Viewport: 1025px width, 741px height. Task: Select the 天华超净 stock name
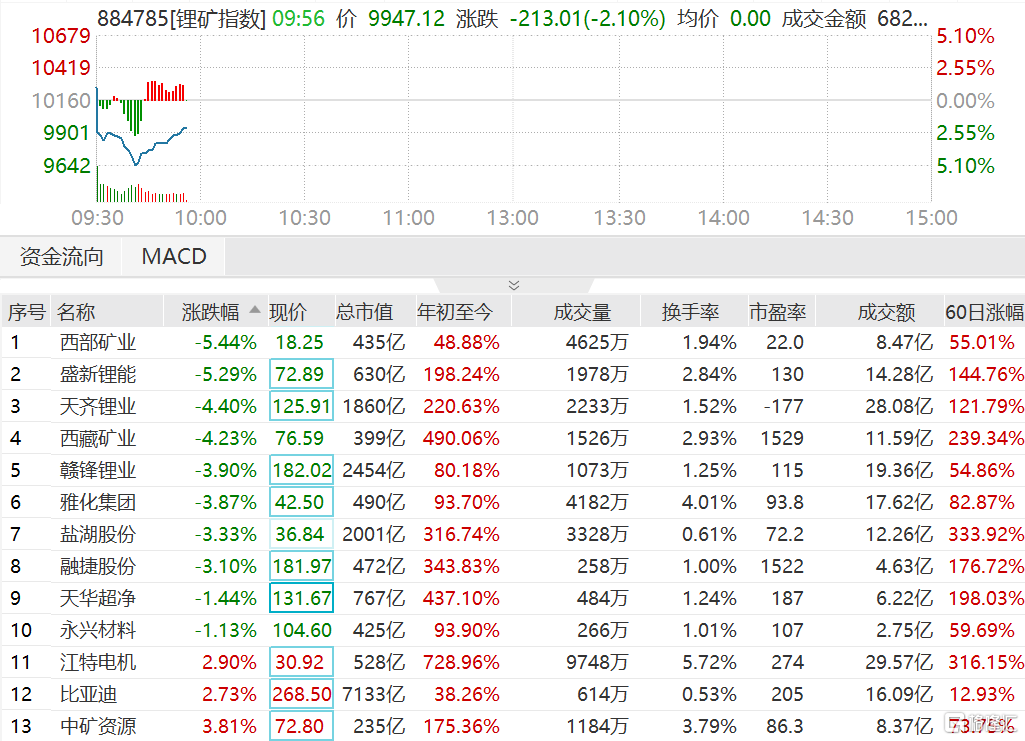pos(98,599)
